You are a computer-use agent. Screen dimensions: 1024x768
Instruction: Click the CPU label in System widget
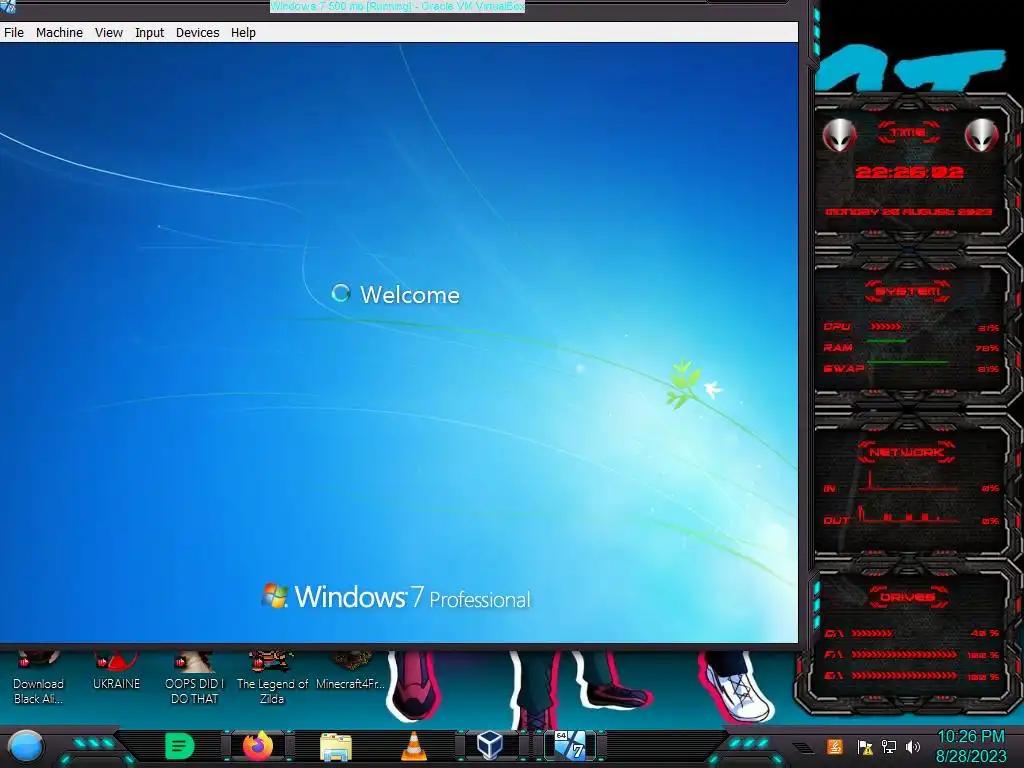(x=837, y=327)
